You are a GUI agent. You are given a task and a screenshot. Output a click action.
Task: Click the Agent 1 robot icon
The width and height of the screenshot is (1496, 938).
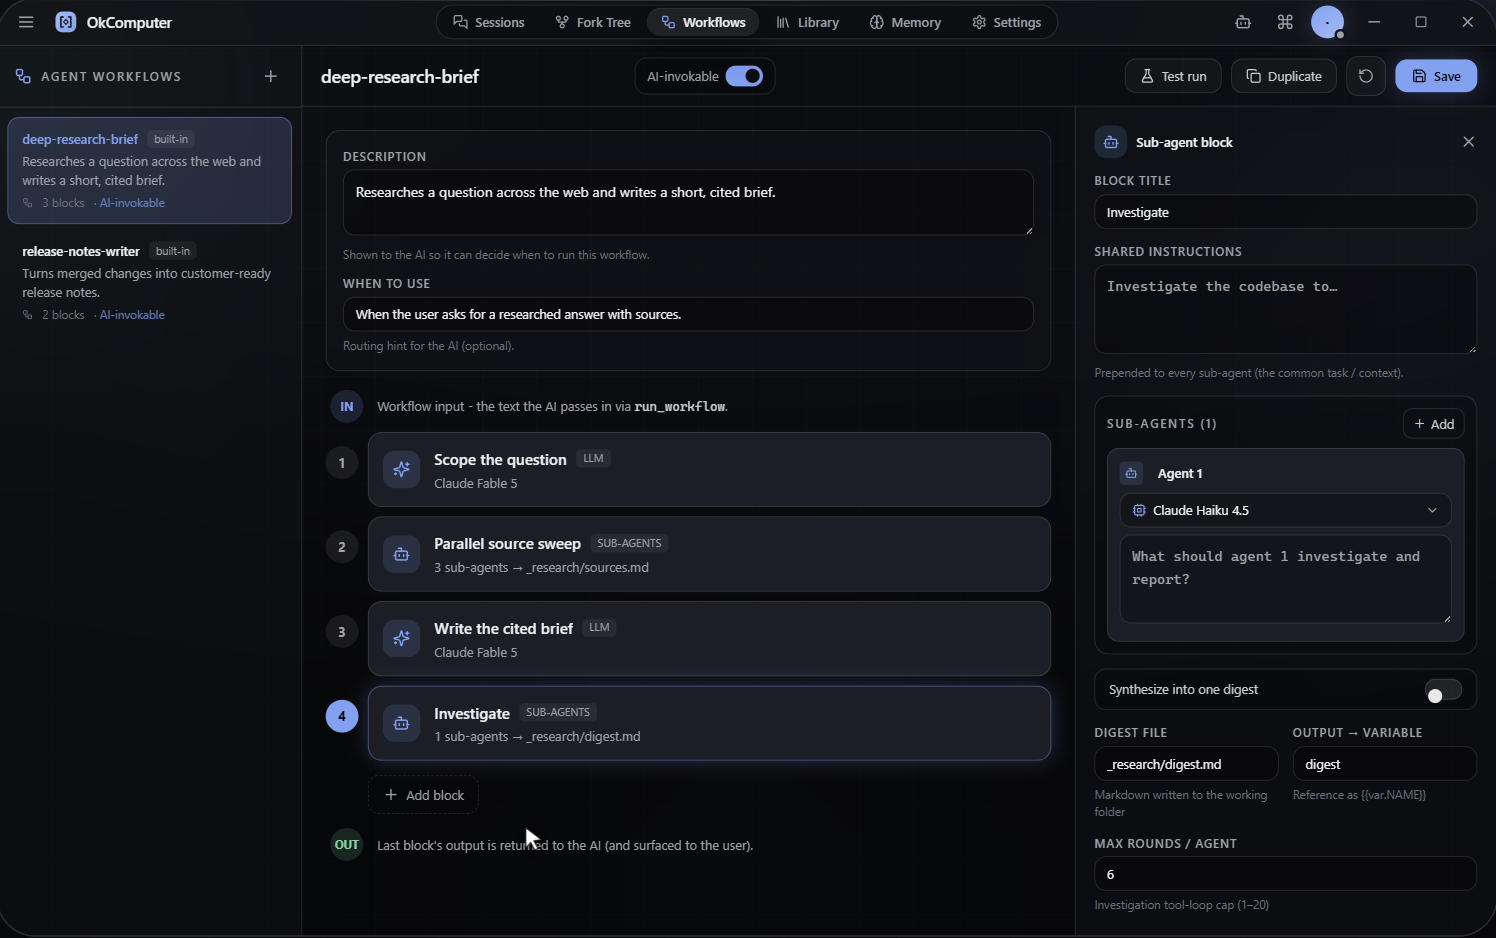[1131, 473]
